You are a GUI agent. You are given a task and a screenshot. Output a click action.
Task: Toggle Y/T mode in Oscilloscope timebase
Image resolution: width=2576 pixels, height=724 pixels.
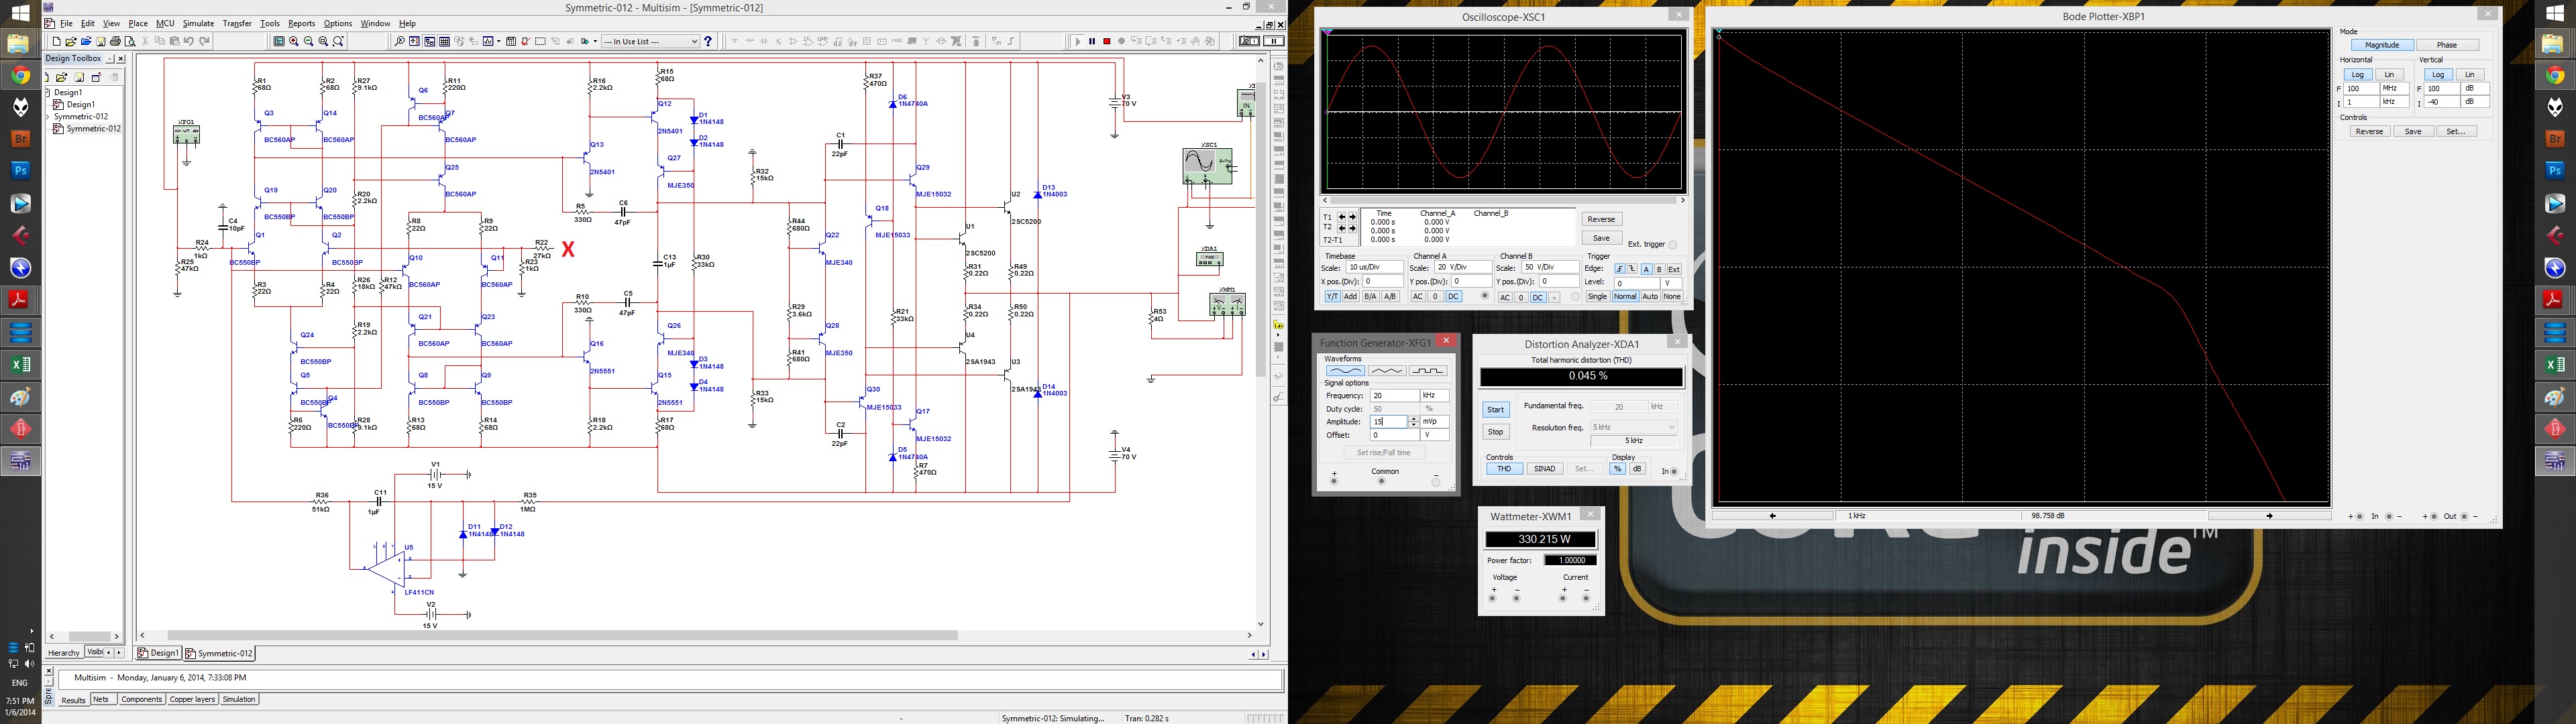[x=1333, y=297]
